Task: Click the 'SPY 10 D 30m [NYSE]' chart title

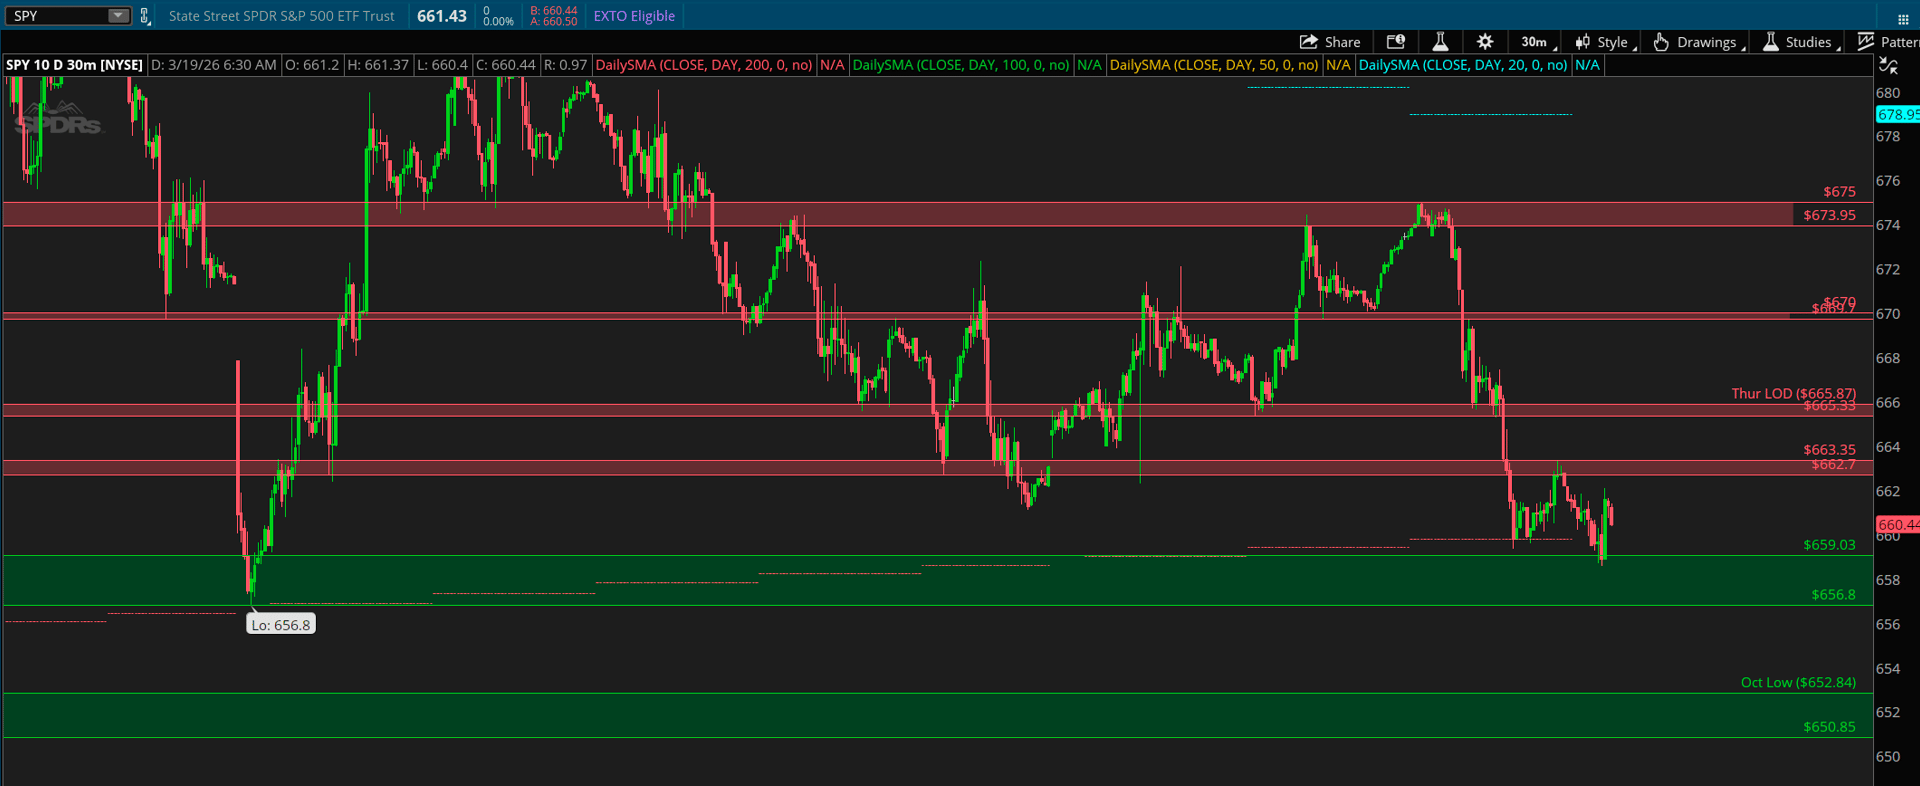Action: point(74,65)
